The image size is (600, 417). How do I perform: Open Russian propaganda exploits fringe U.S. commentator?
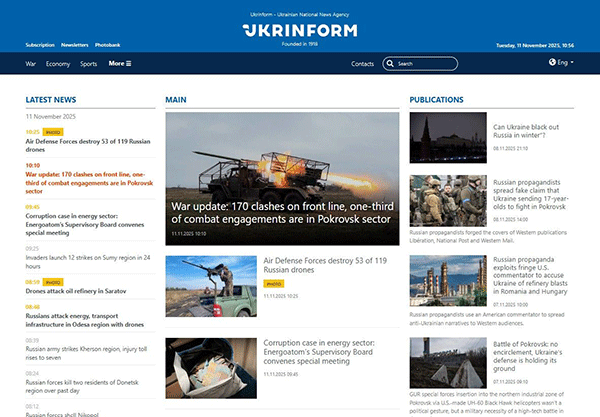click(x=530, y=275)
